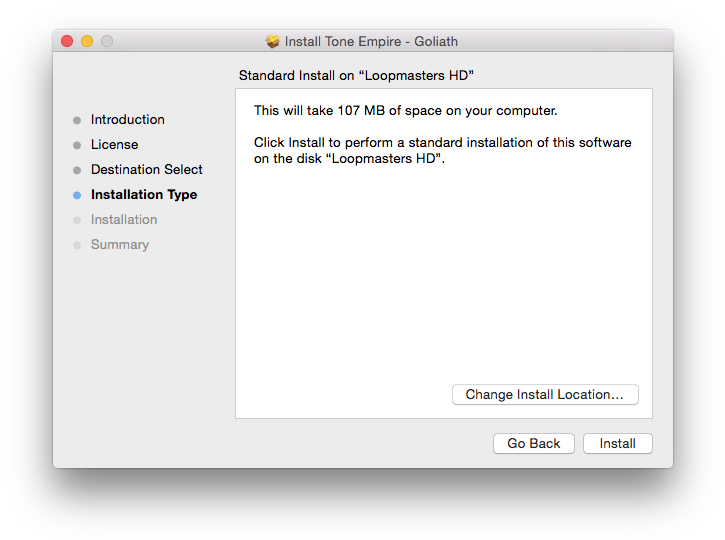Select Destination Select step in sidebar

tap(146, 170)
